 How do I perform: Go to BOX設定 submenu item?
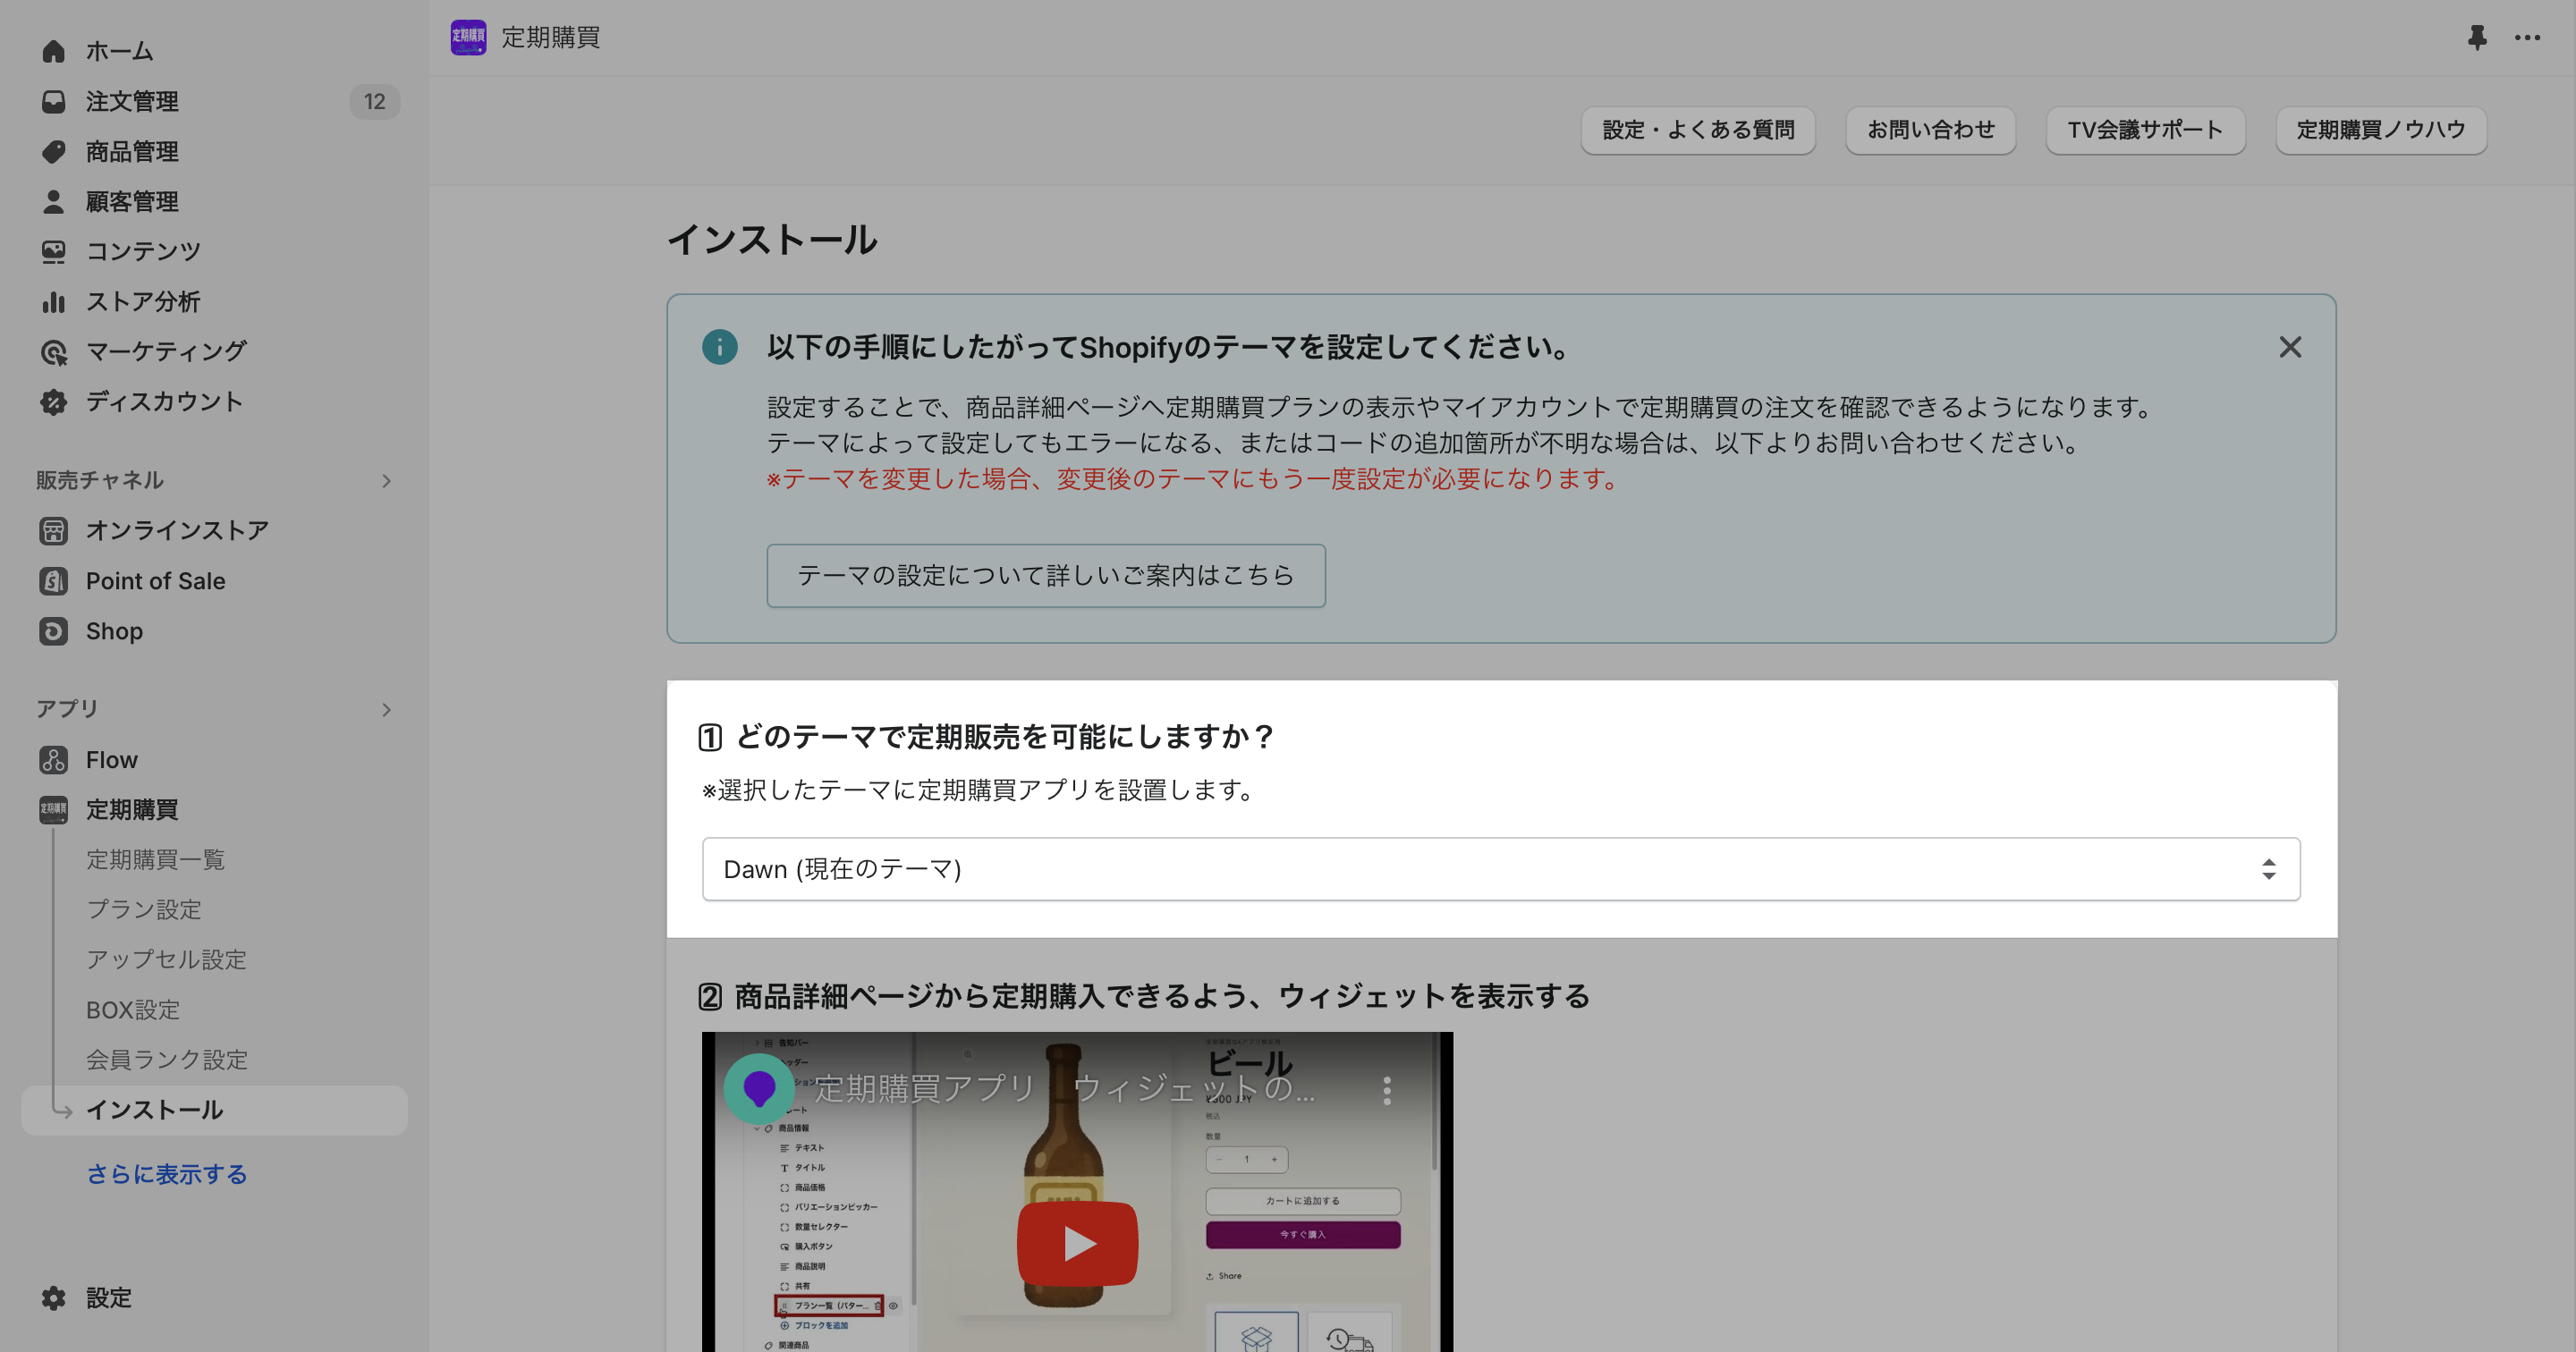click(133, 1010)
